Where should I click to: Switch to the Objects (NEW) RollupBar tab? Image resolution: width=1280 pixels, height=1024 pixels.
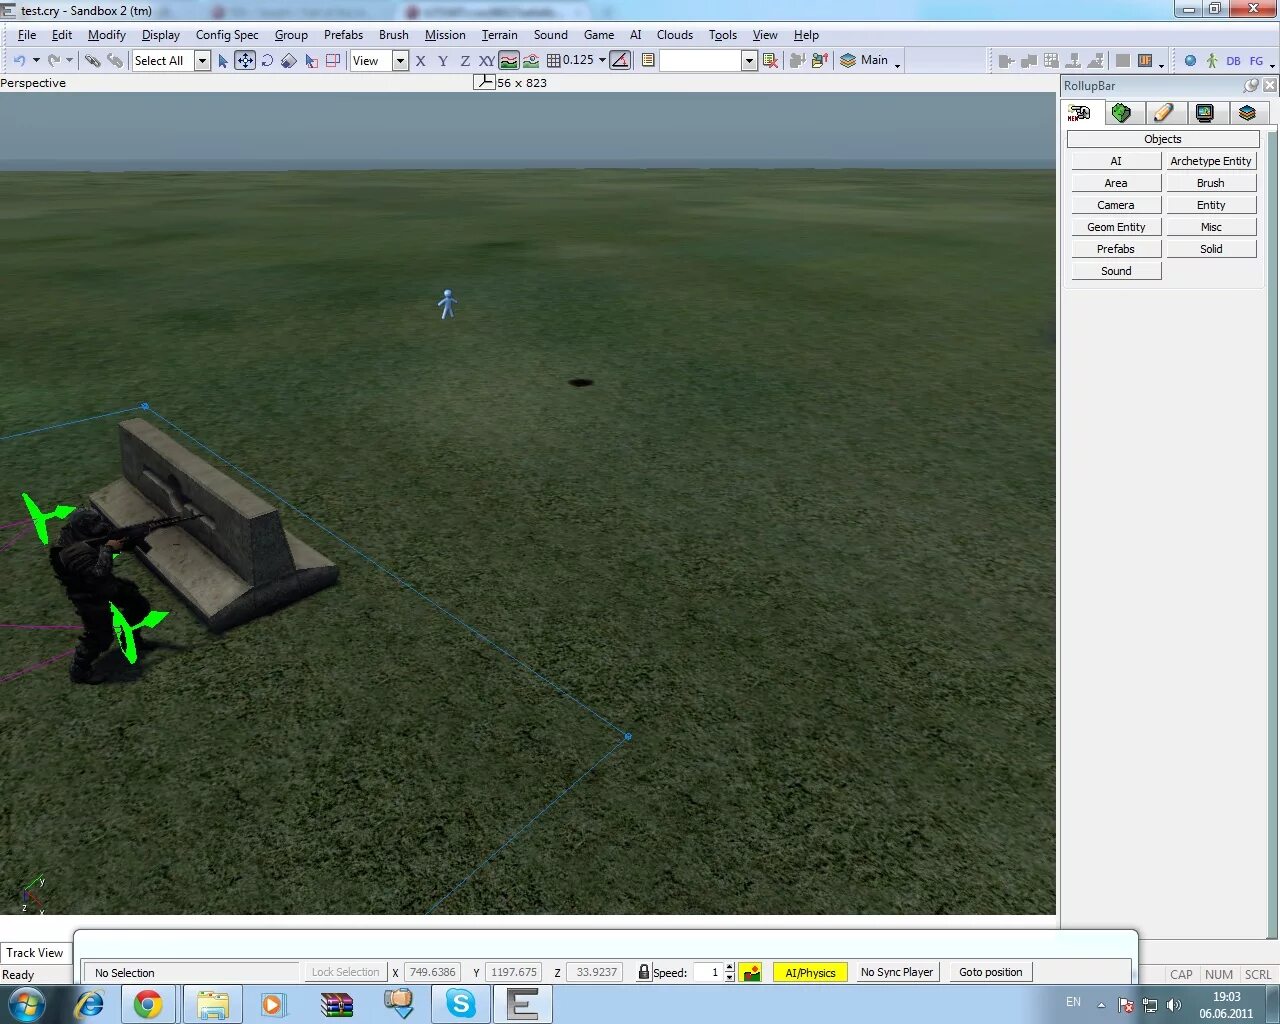(x=1080, y=113)
